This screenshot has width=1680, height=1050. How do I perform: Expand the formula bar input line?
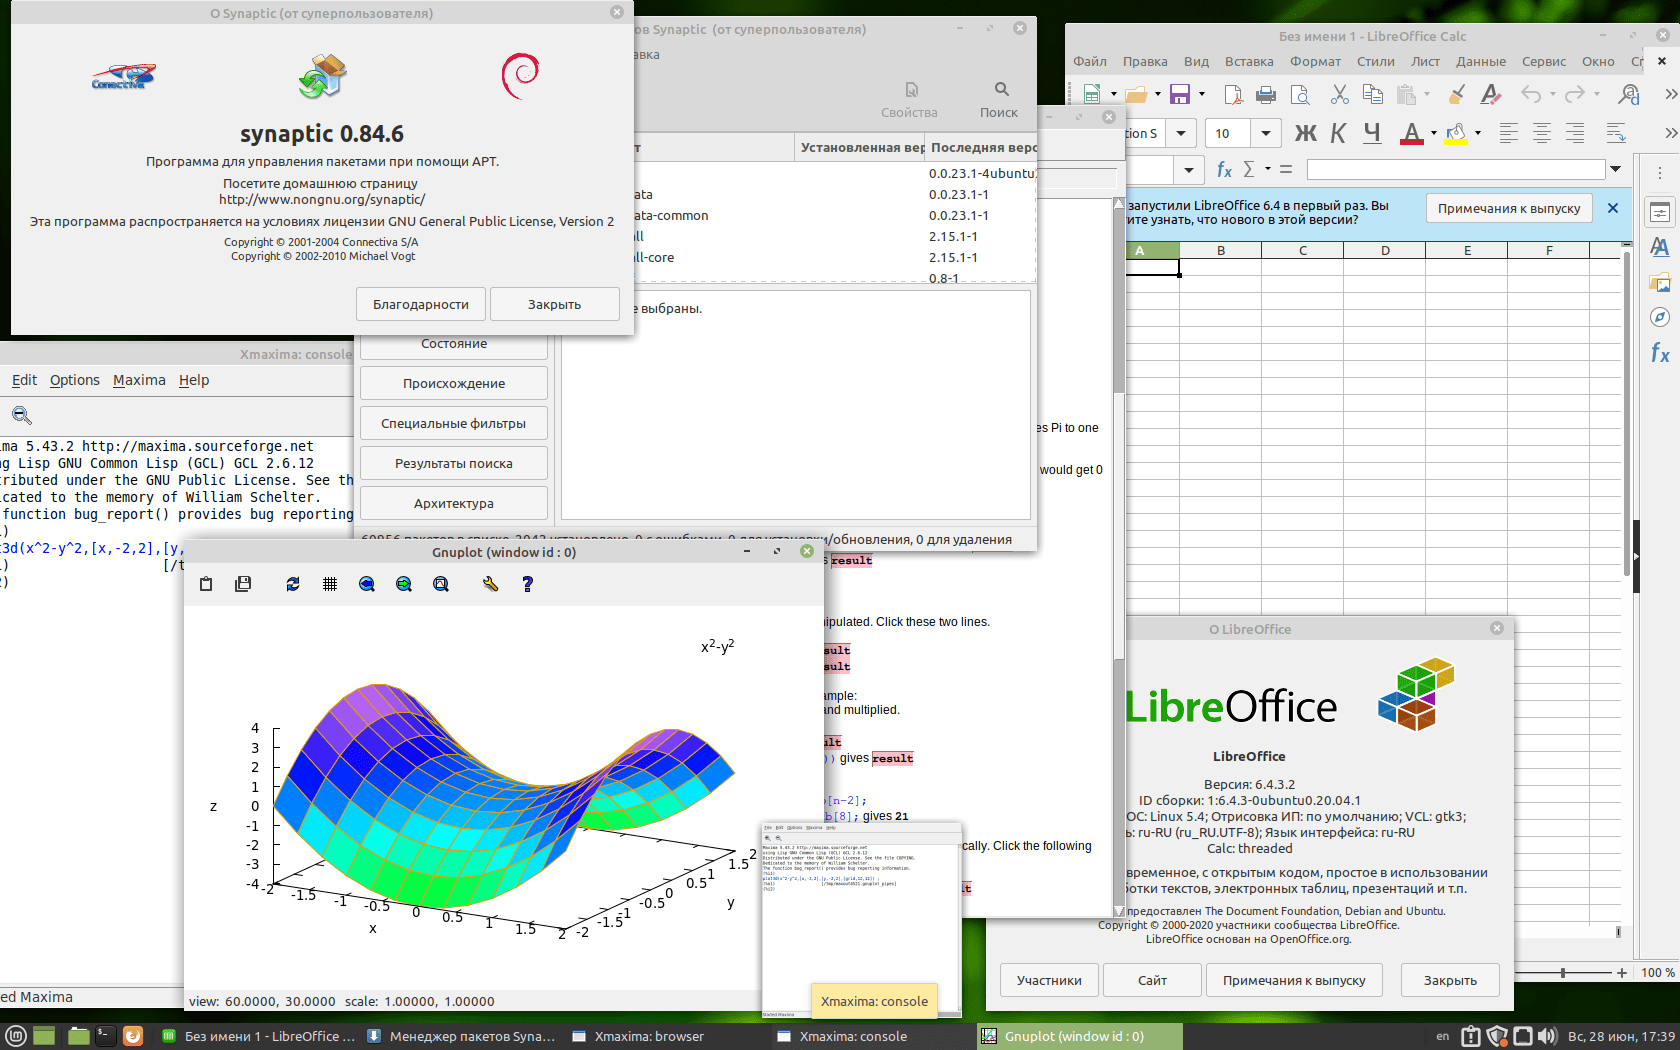tap(1615, 170)
